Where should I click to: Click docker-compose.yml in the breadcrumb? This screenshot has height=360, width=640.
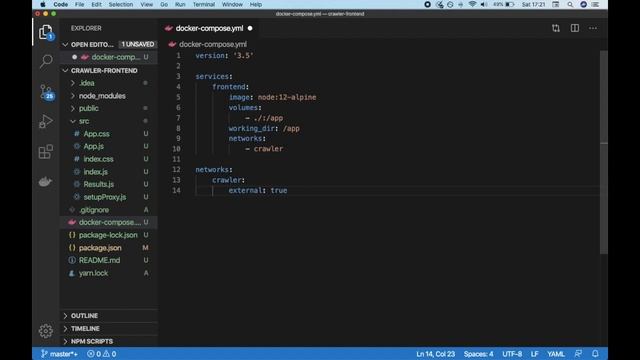[213, 44]
